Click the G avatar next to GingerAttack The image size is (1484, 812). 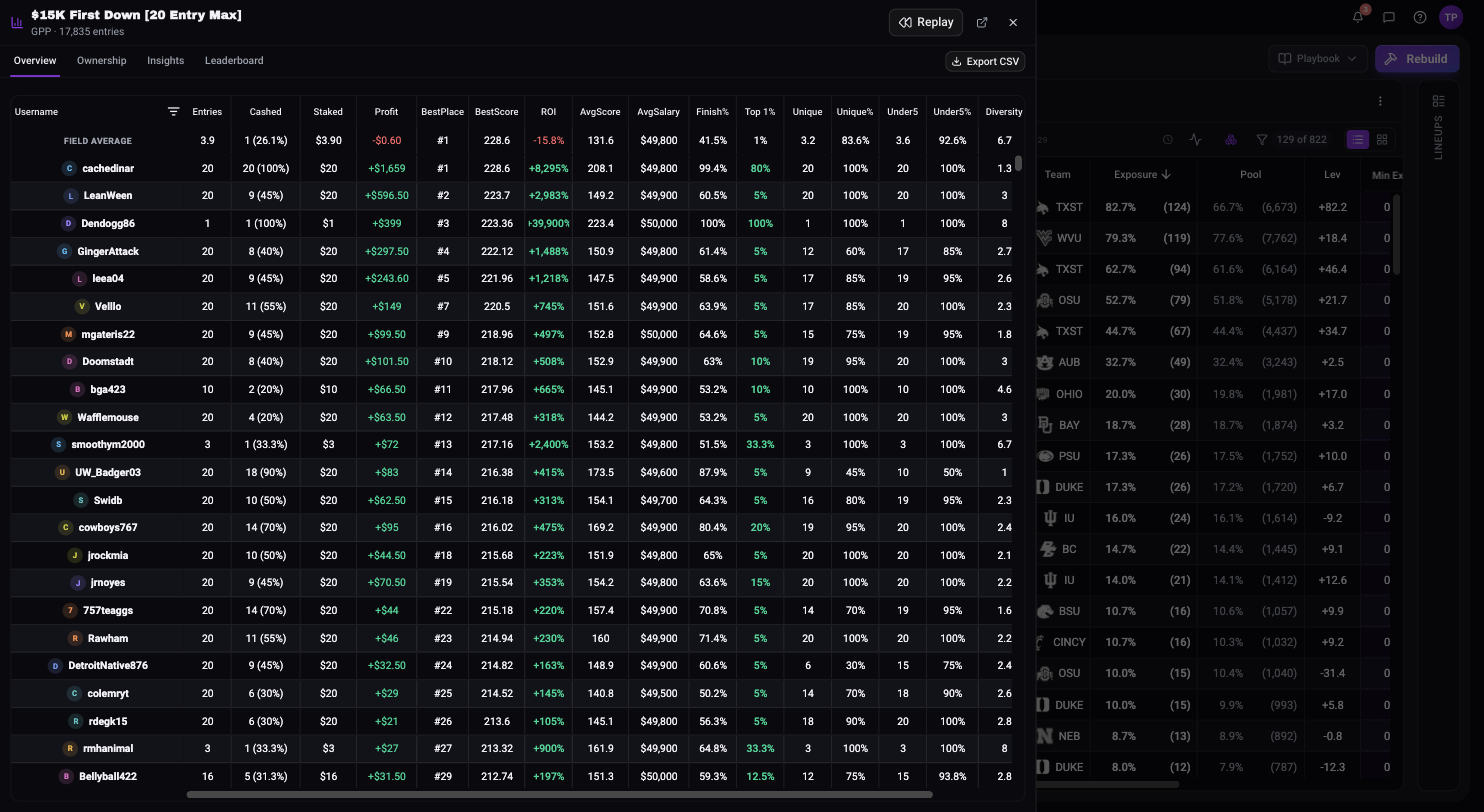(64, 252)
